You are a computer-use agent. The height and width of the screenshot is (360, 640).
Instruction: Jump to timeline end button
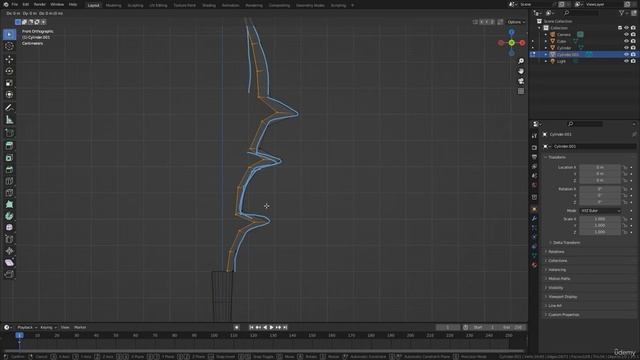285,327
